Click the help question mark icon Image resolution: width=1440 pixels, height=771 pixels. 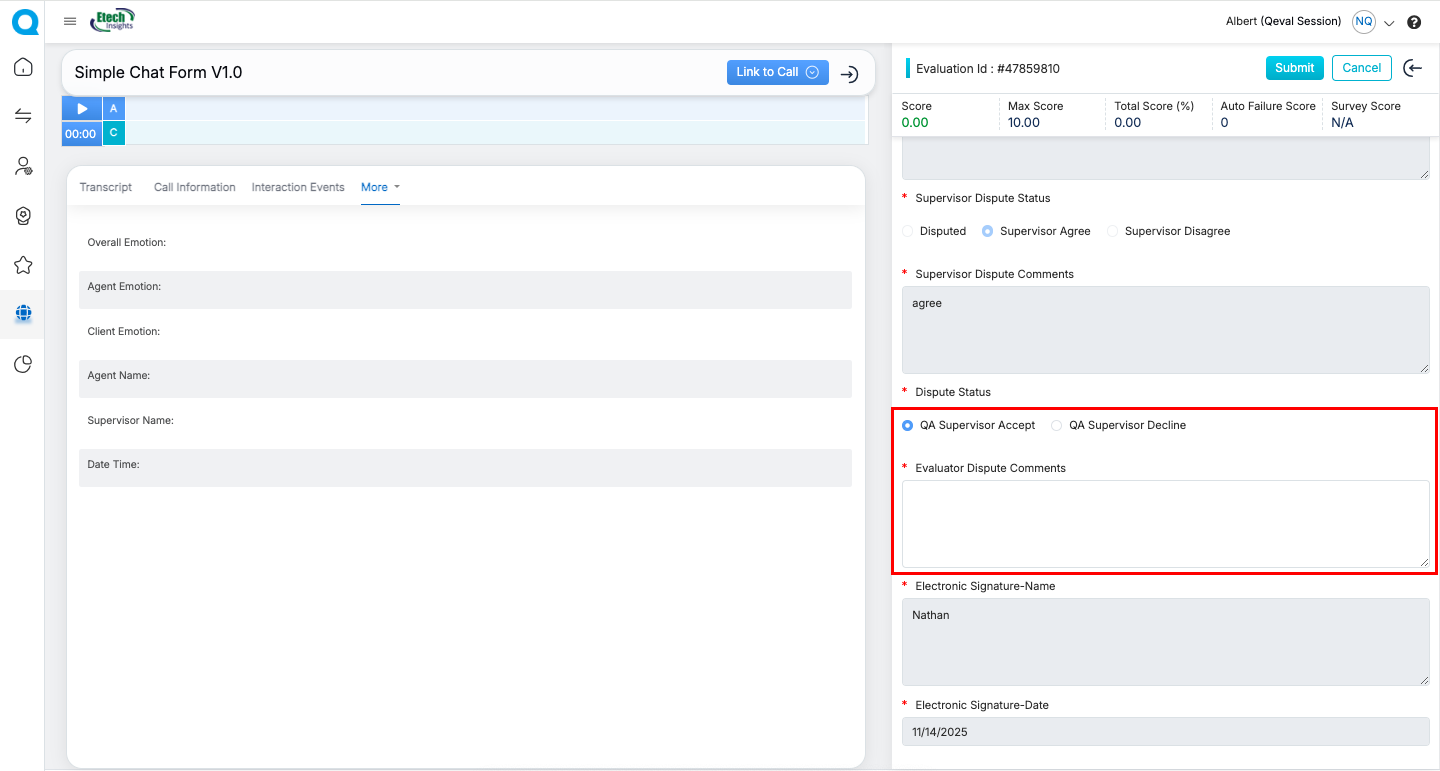1414,22
